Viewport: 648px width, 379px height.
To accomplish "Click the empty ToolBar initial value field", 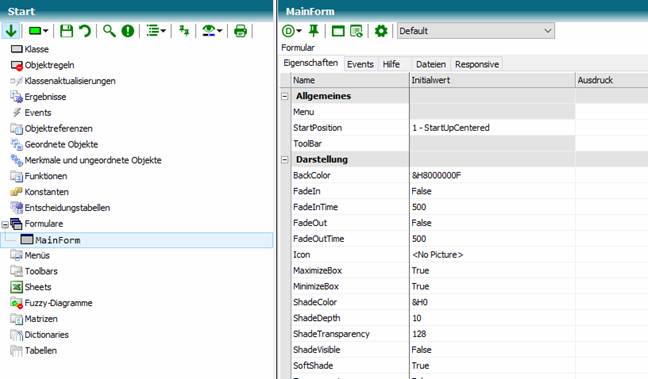I will click(x=492, y=144).
